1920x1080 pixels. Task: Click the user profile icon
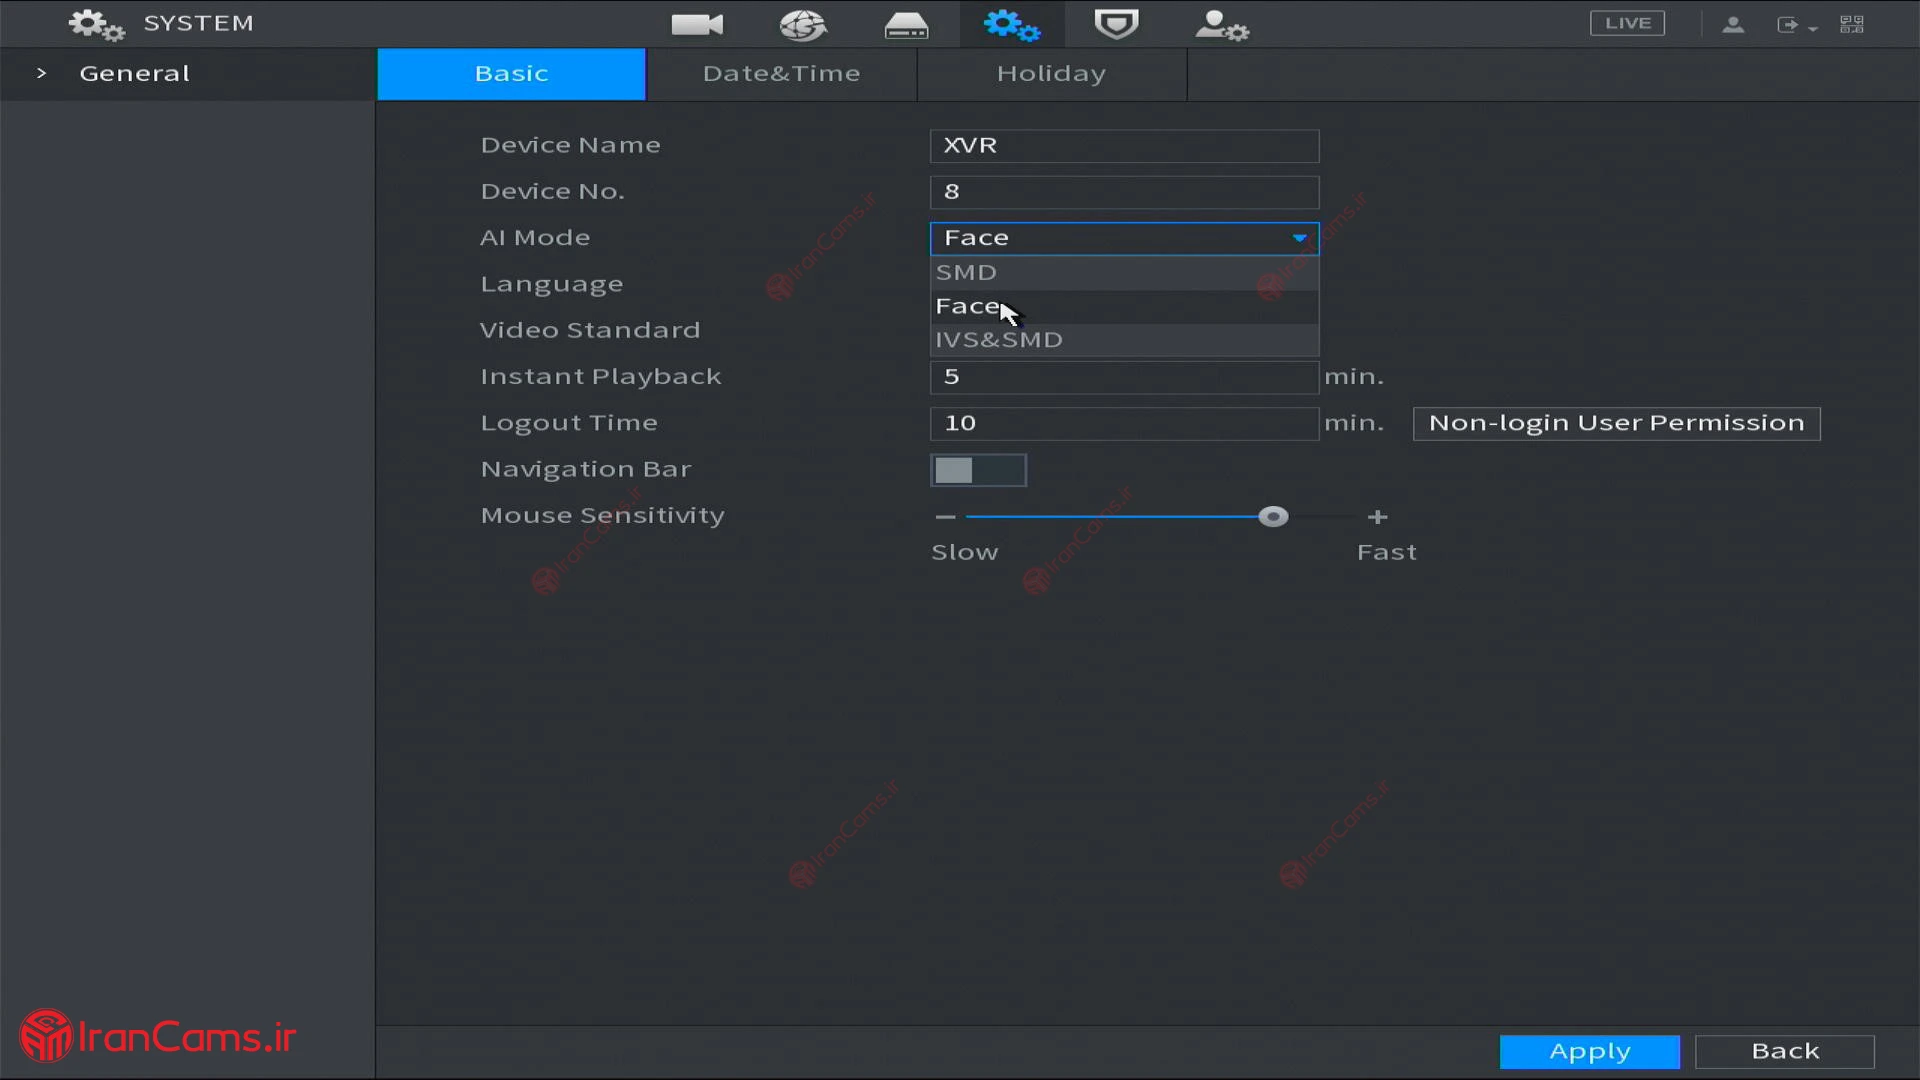1733,24
